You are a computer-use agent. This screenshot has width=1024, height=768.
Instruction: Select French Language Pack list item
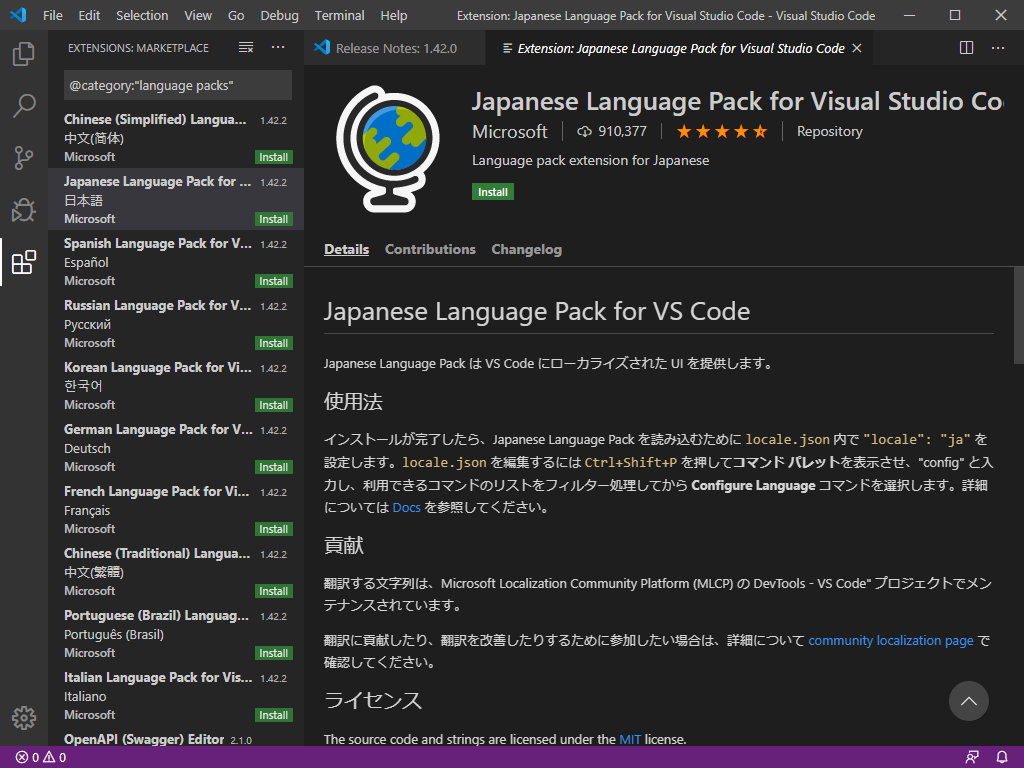point(176,509)
